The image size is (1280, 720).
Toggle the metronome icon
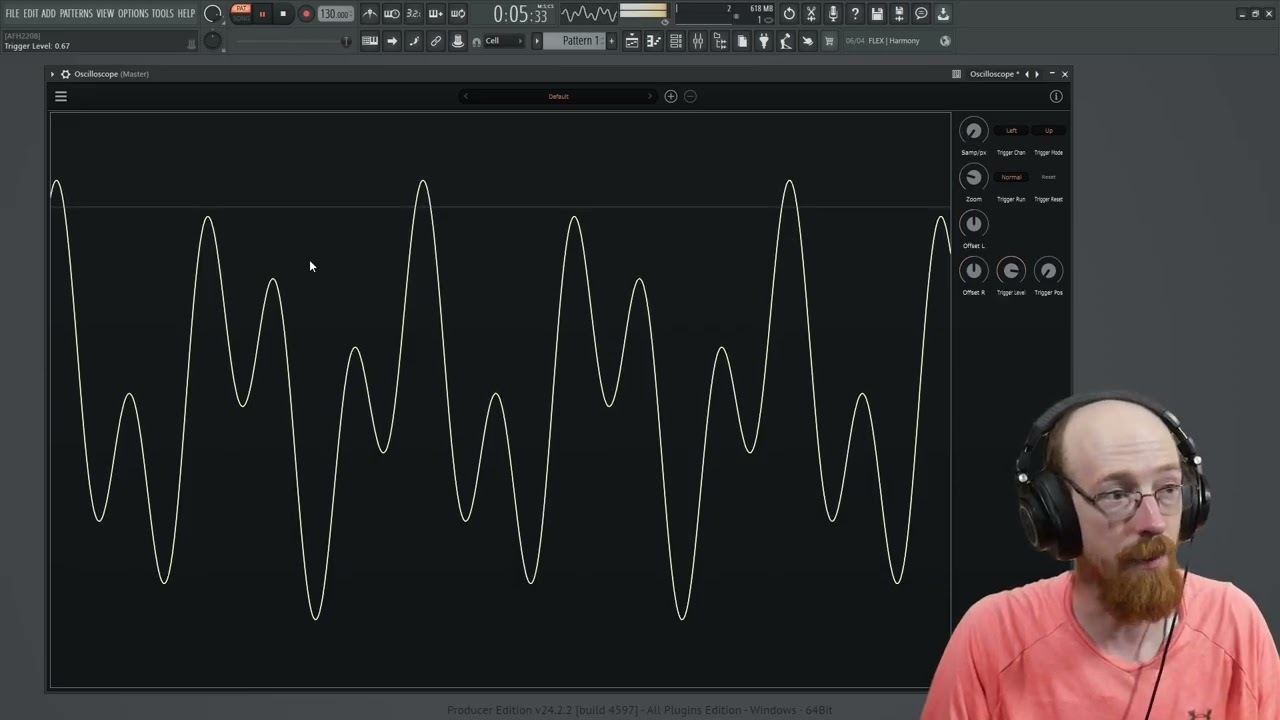370,14
